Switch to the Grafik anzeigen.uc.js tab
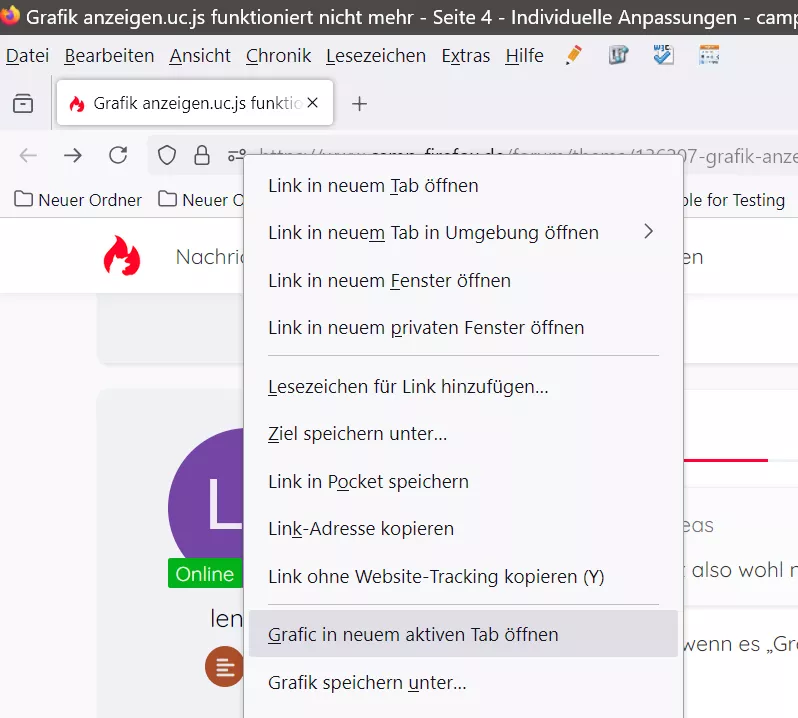Image resolution: width=798 pixels, height=718 pixels. point(195,103)
